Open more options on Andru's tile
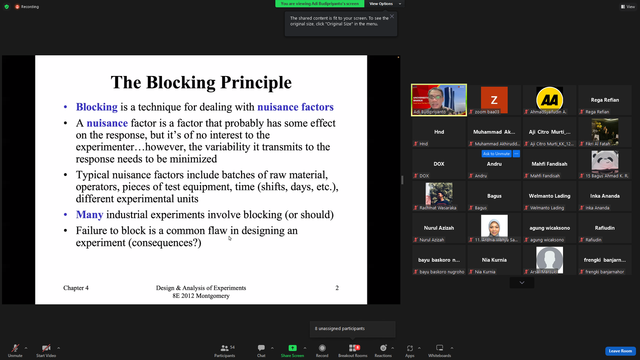This screenshot has height=360, width=640. (516, 154)
